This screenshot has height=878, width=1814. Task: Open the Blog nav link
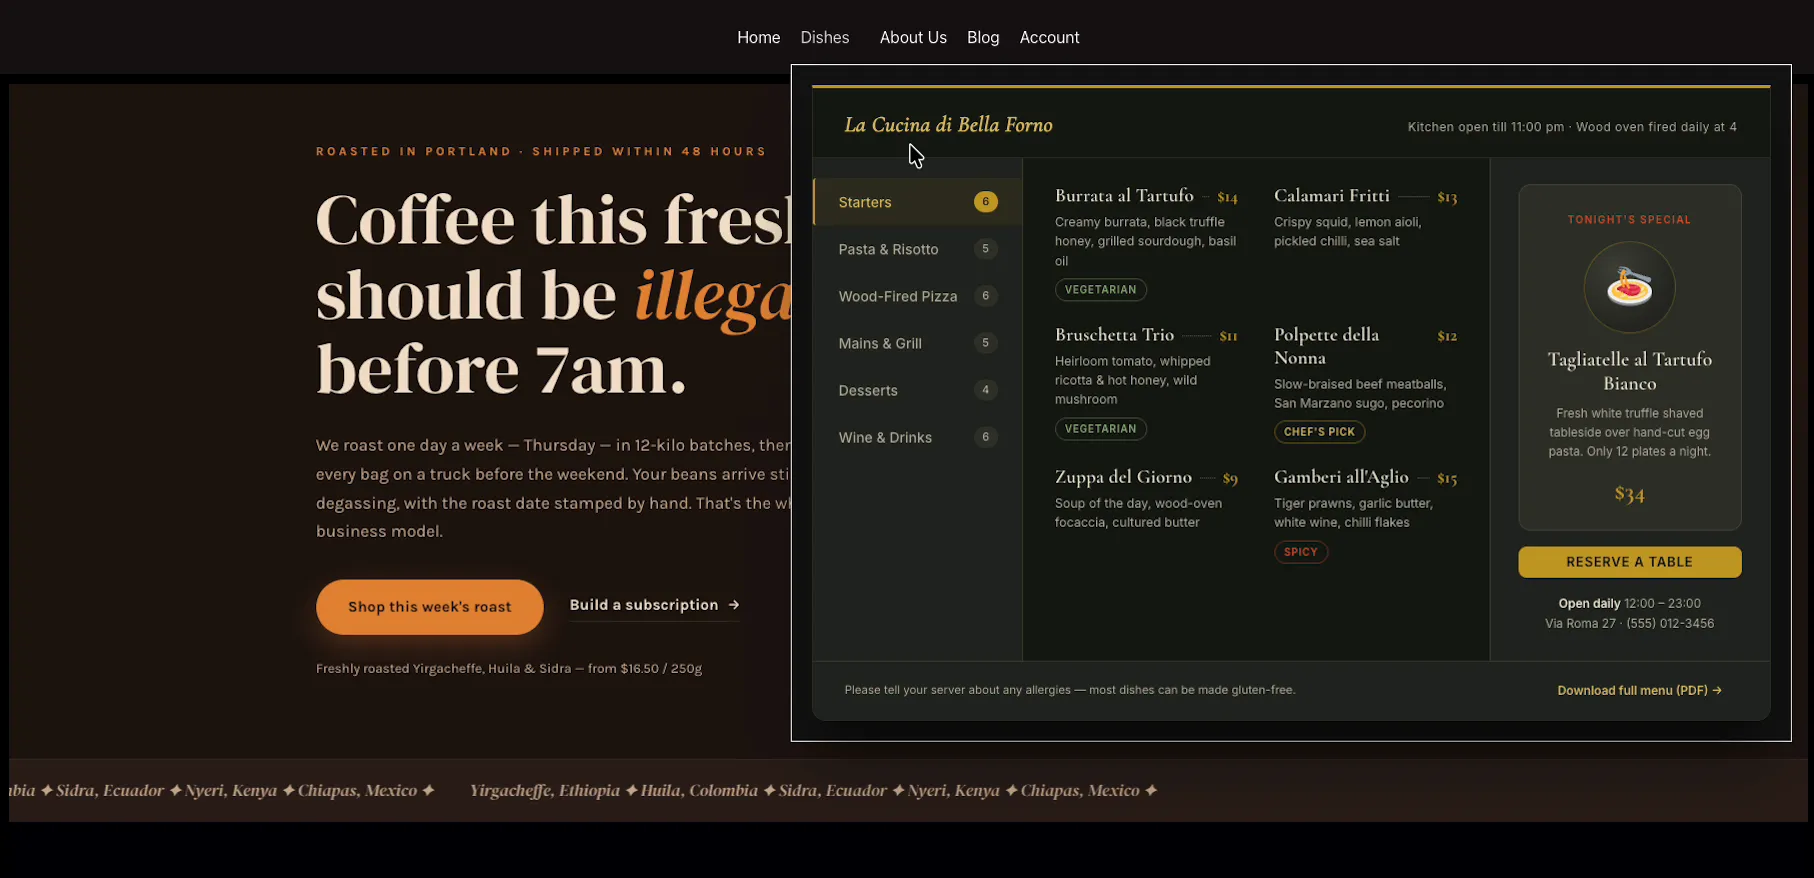(x=983, y=37)
